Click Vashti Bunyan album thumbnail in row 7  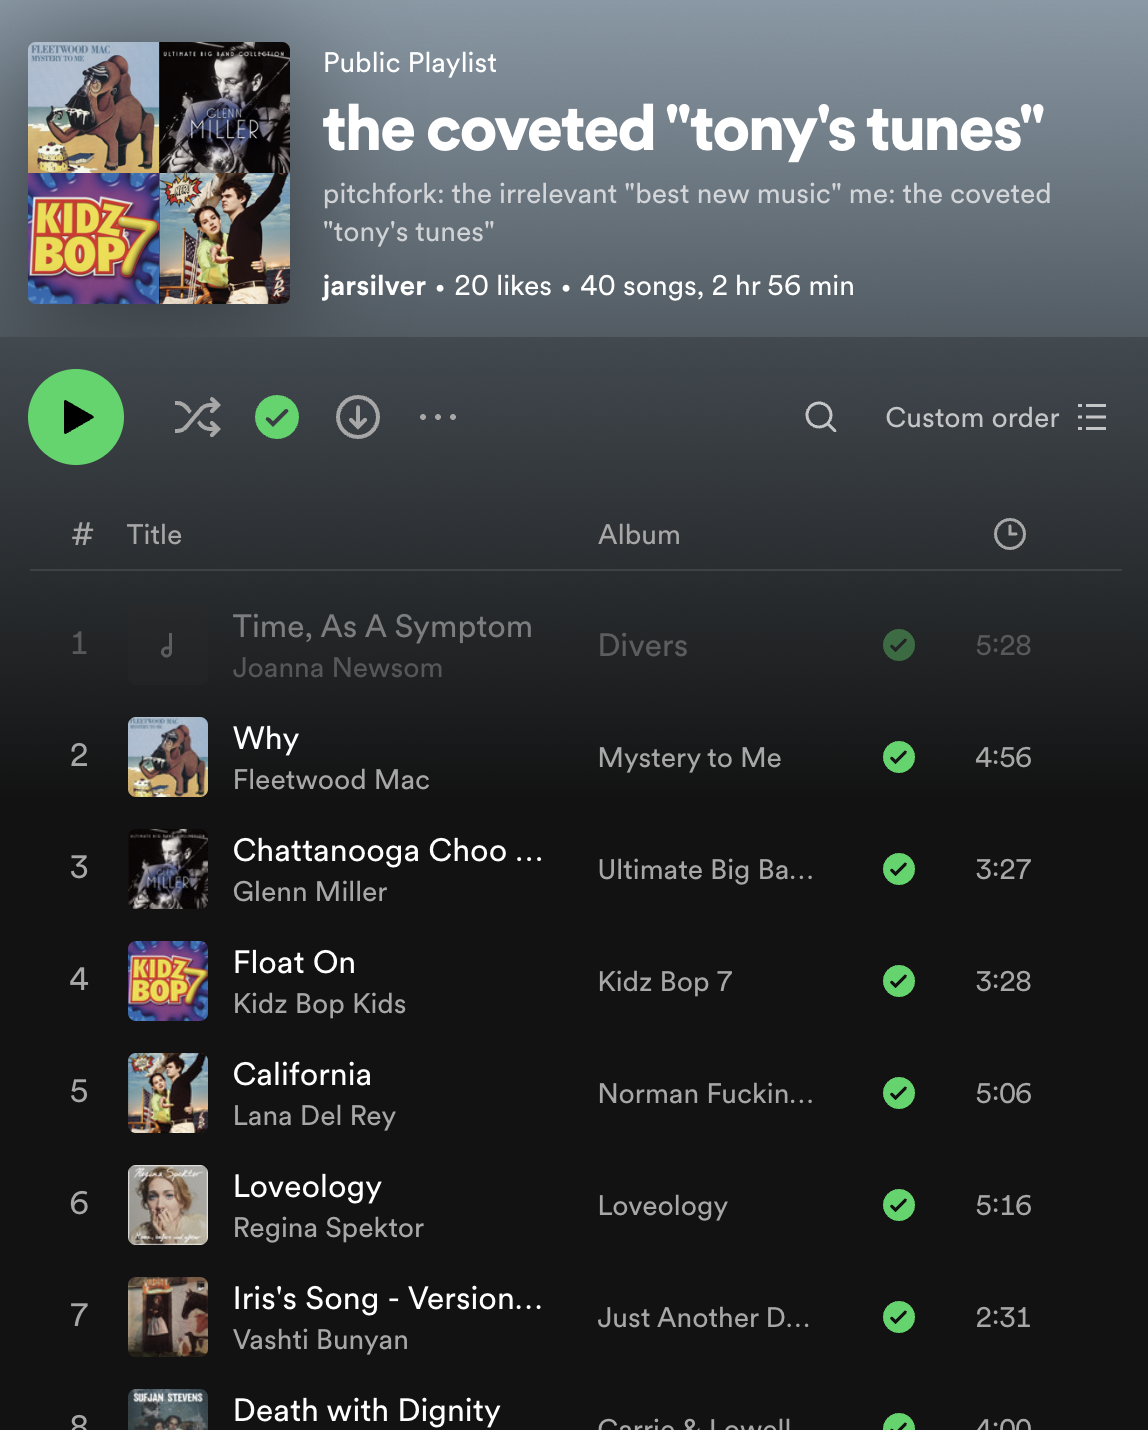[x=168, y=1317]
